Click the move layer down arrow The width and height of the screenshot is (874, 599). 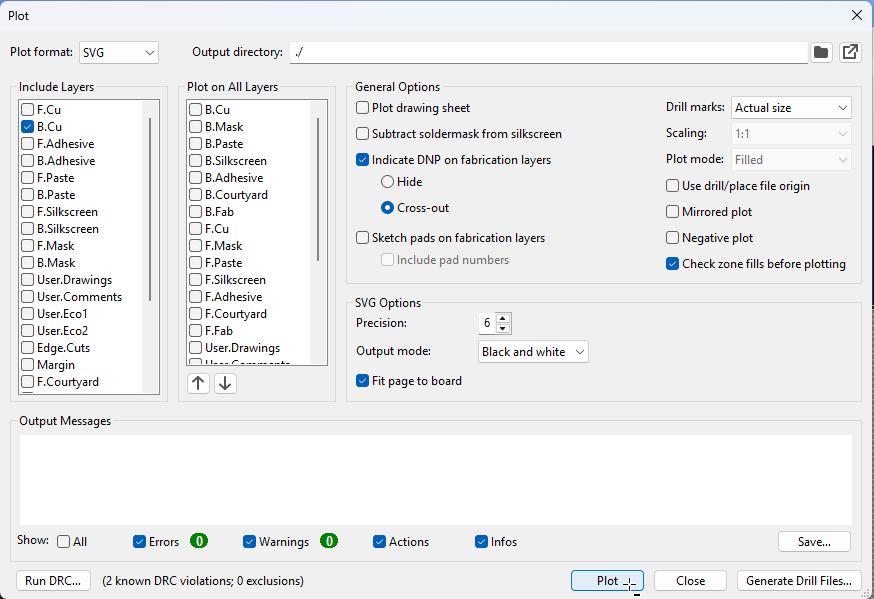(x=225, y=383)
